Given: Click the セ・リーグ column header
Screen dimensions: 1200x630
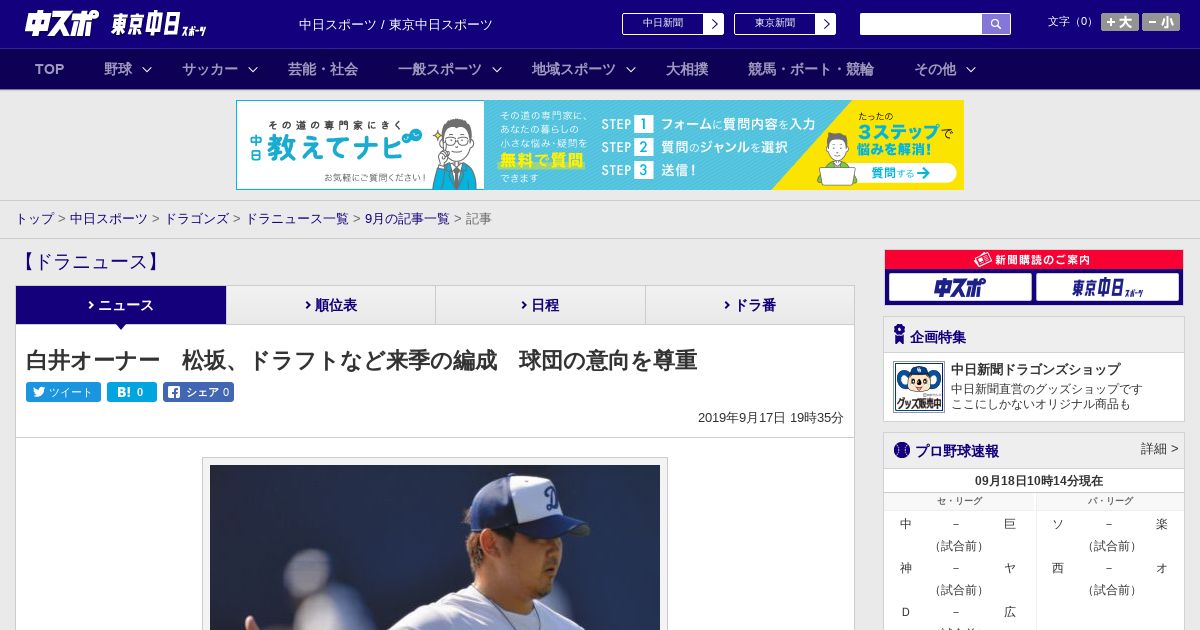Looking at the screenshot, I should click(x=960, y=501).
